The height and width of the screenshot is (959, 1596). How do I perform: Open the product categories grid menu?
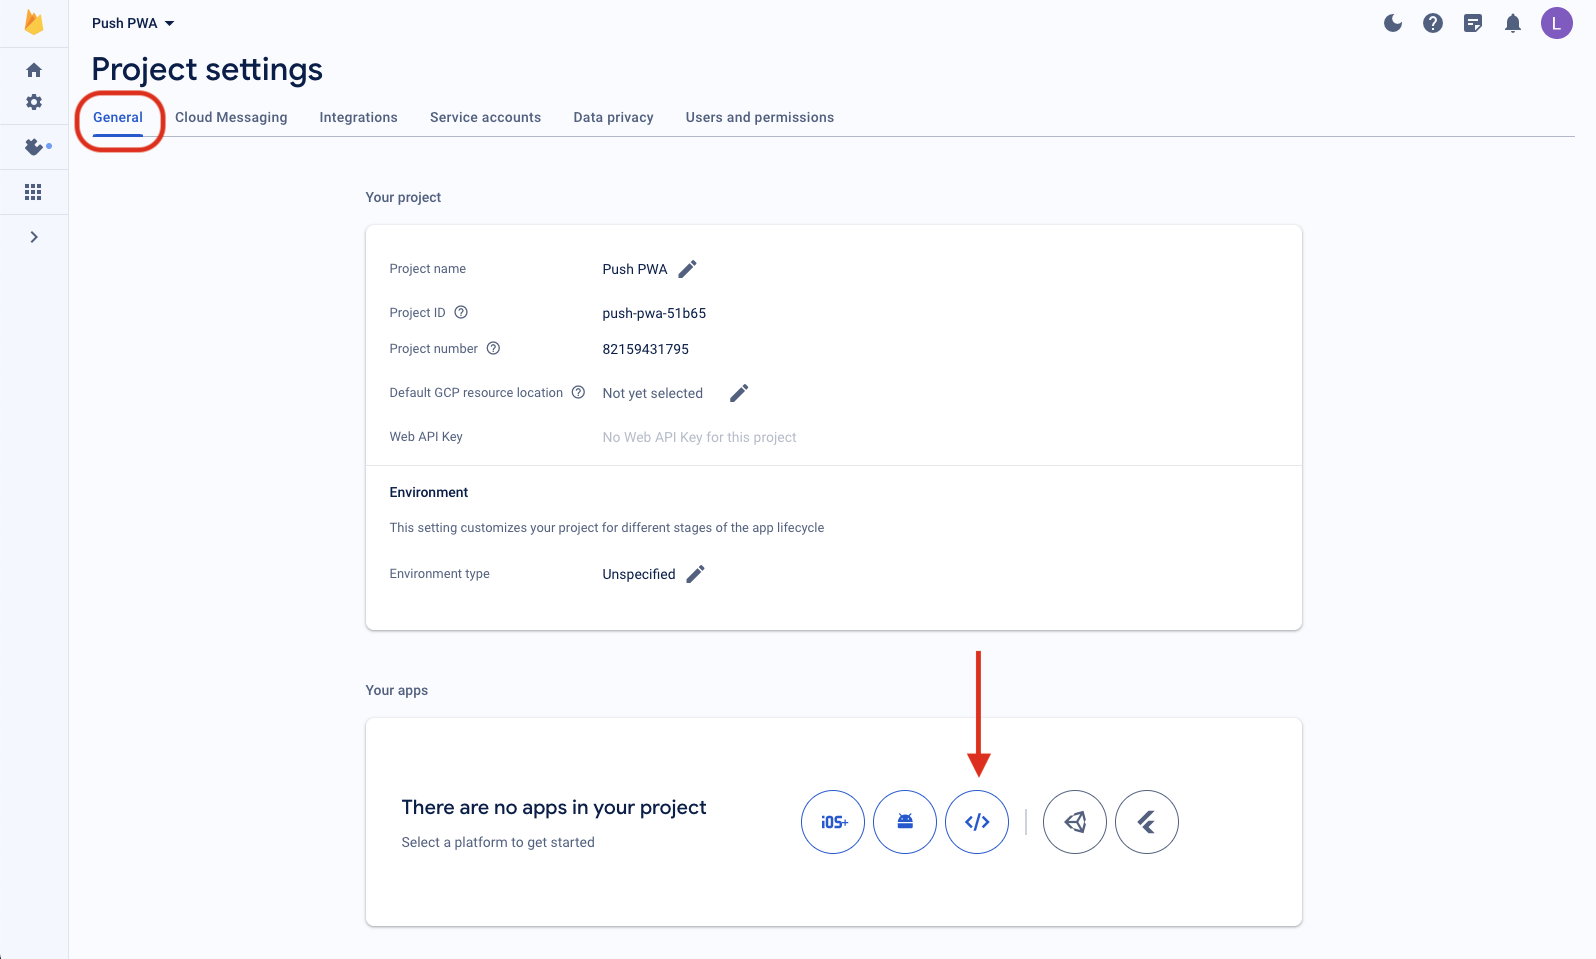pos(33,192)
